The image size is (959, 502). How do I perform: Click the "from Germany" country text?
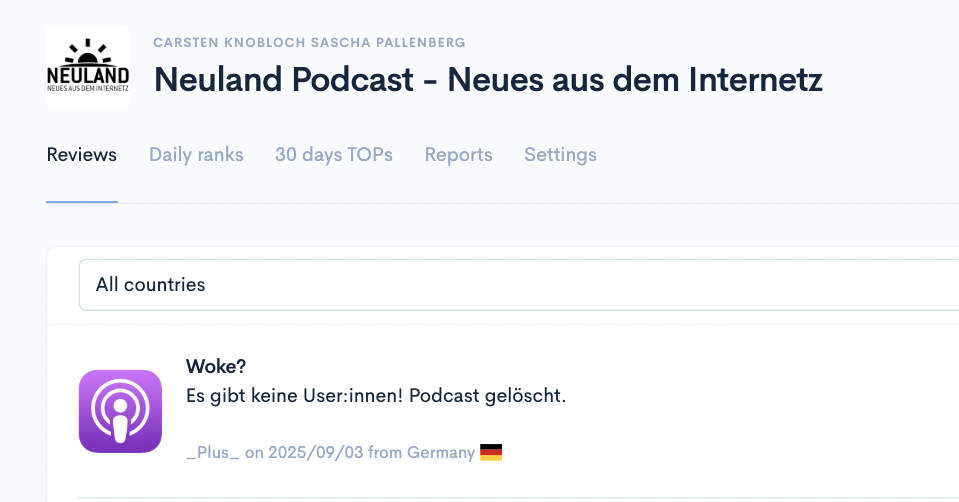[x=421, y=453]
